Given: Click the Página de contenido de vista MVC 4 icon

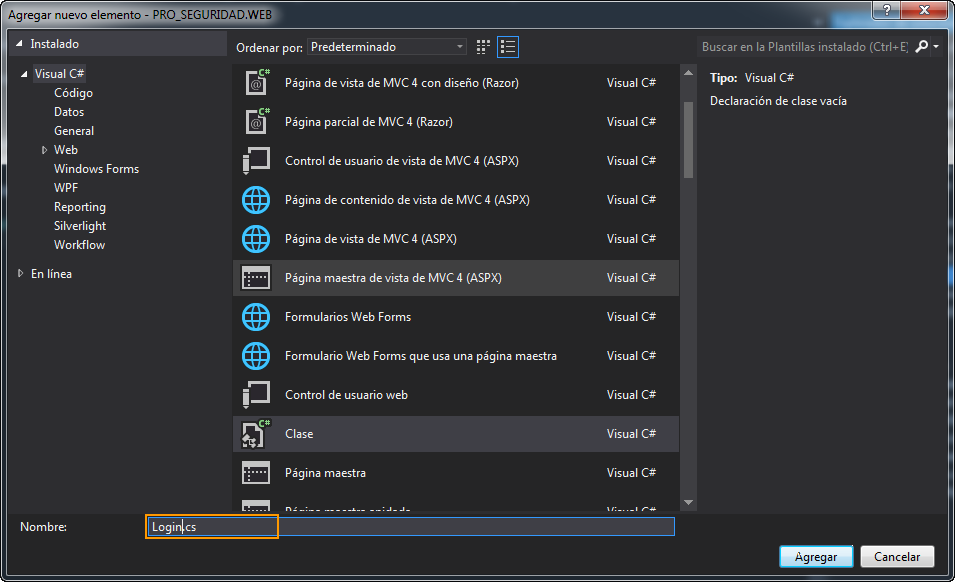Looking at the screenshot, I should [x=256, y=199].
